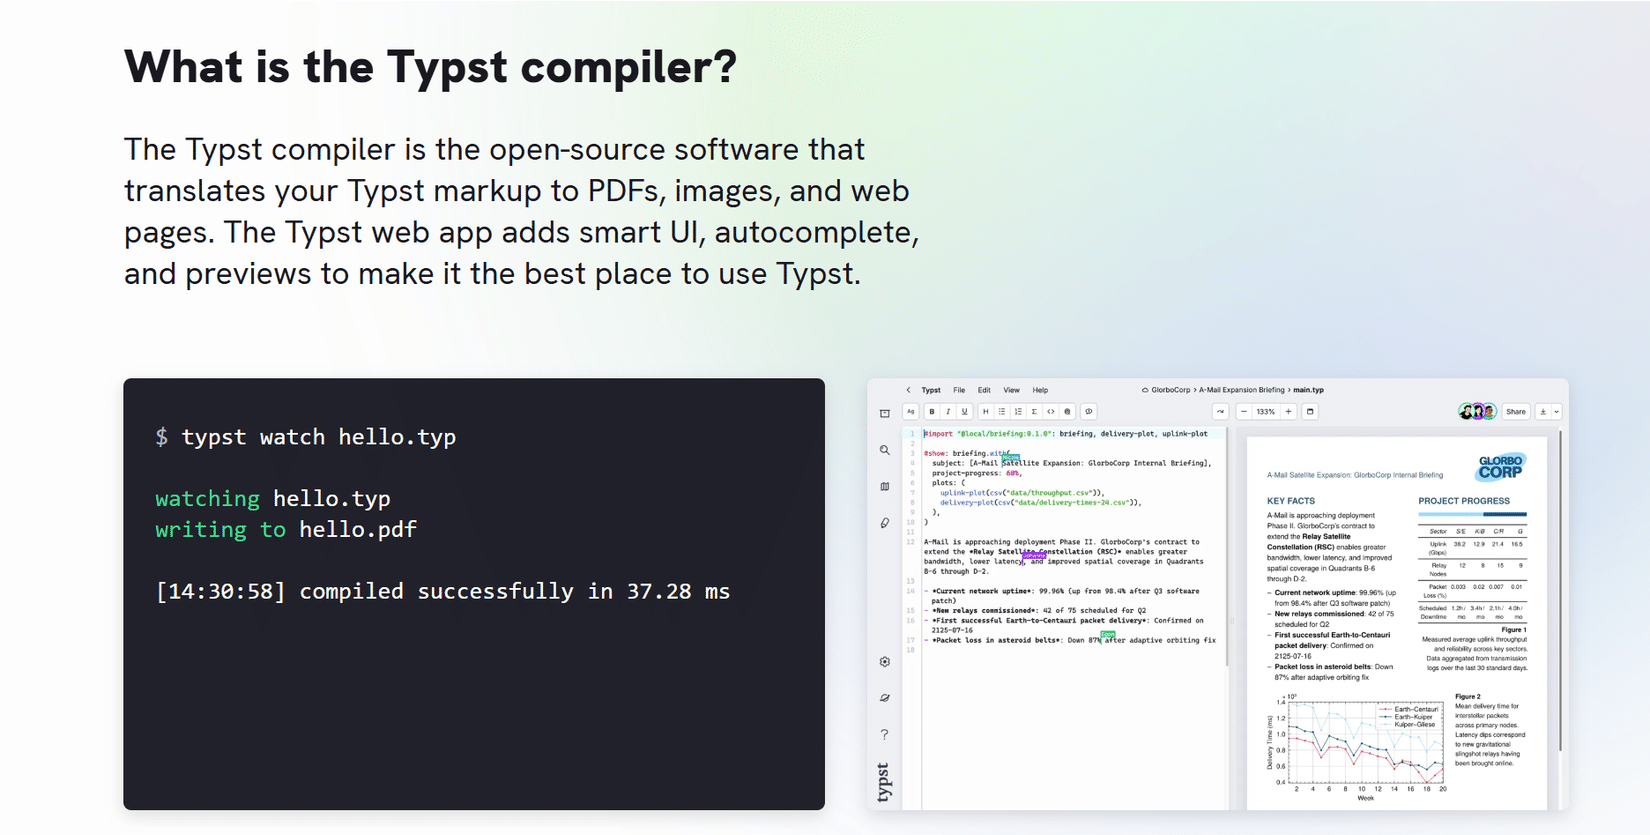
Task: Click the 'What is the Typst compiler?' heading
Action: (430, 67)
